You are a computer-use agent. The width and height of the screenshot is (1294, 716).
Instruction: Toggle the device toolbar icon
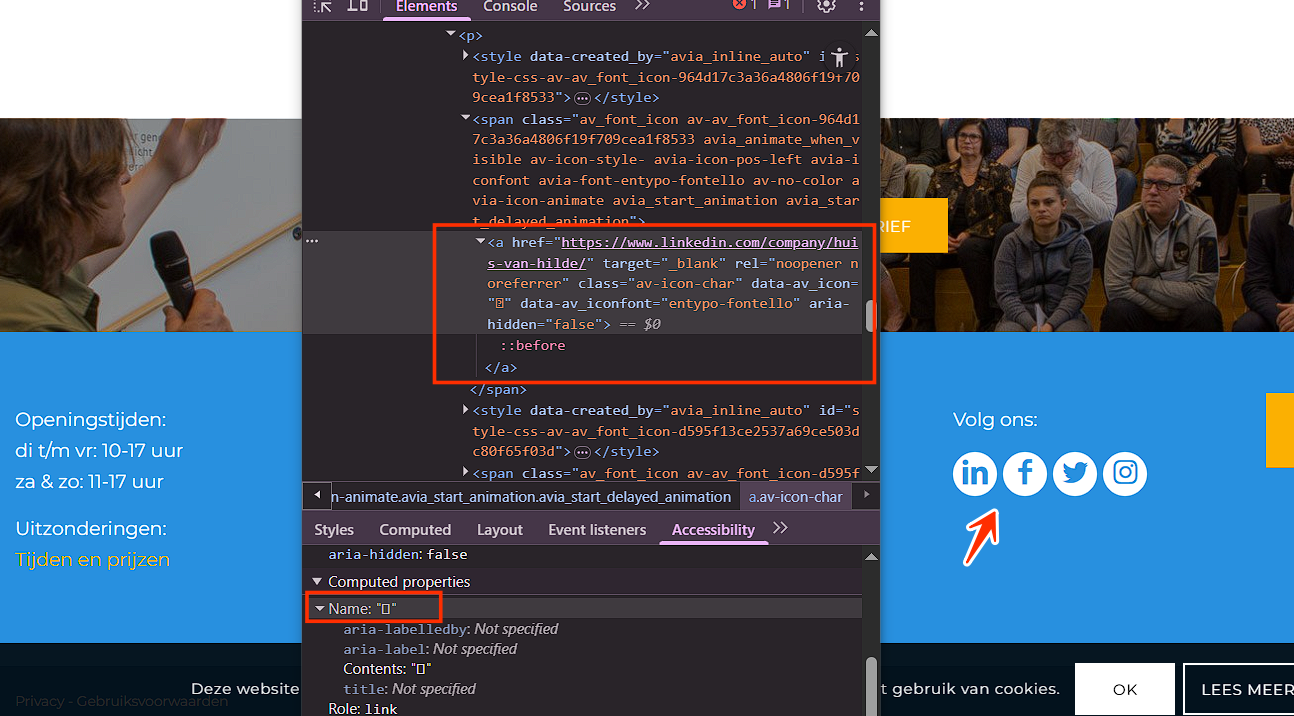pos(357,6)
